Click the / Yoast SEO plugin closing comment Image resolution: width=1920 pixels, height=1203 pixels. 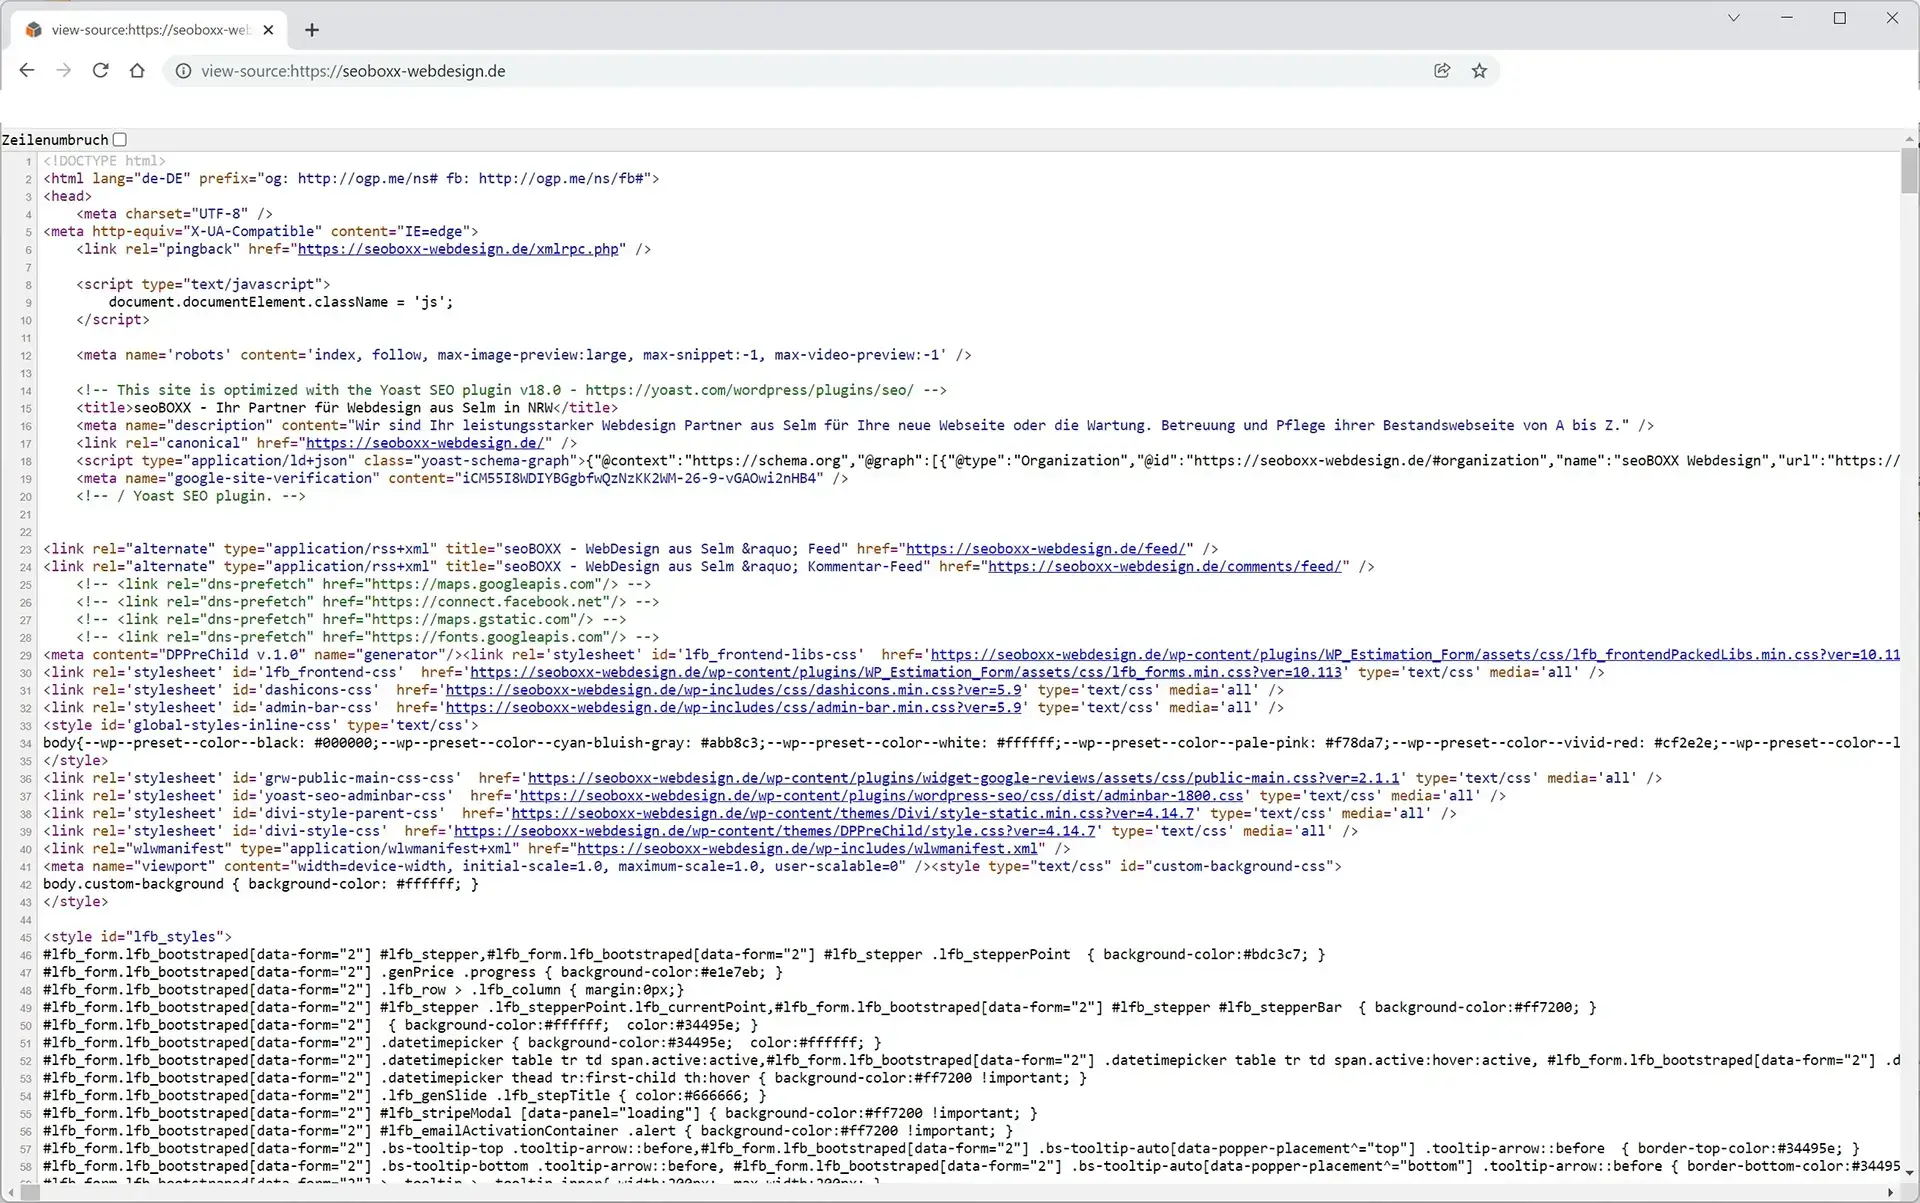[x=191, y=496]
